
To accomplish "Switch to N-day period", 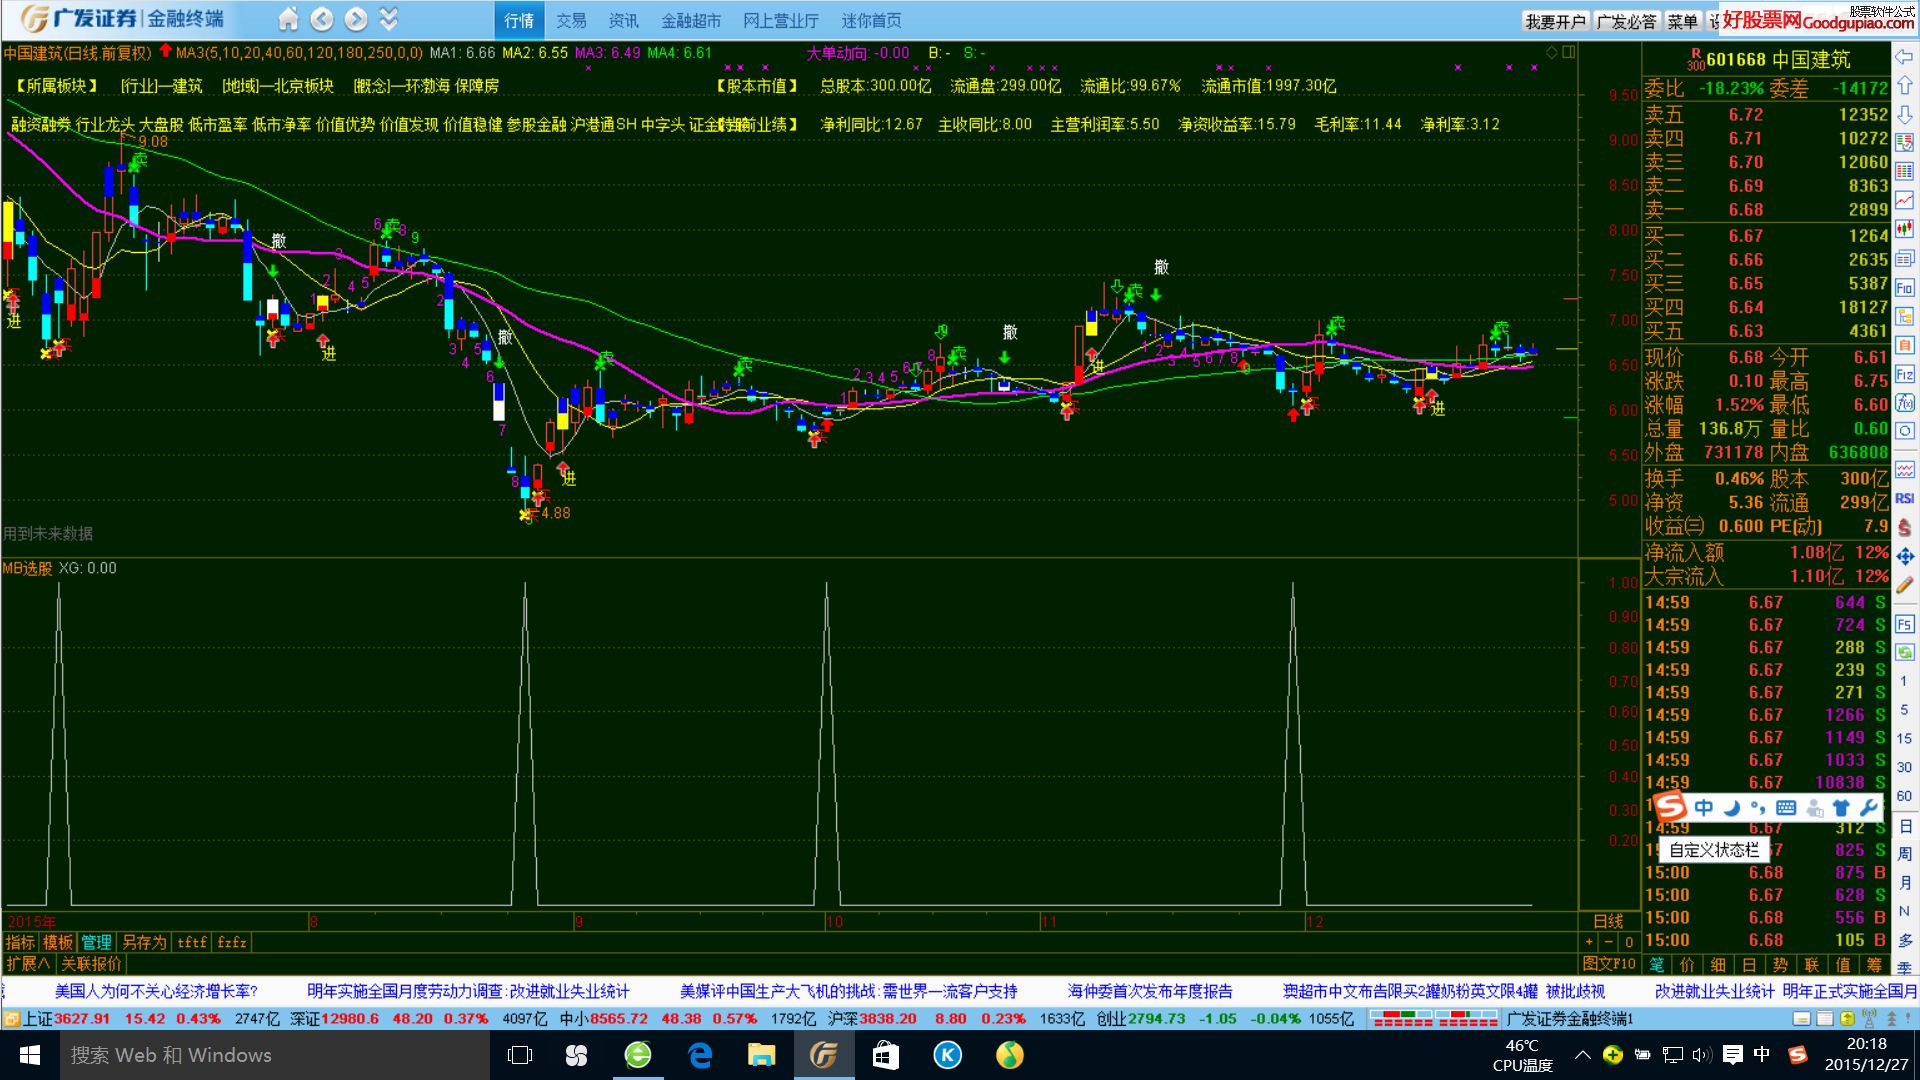I will coord(1904,911).
